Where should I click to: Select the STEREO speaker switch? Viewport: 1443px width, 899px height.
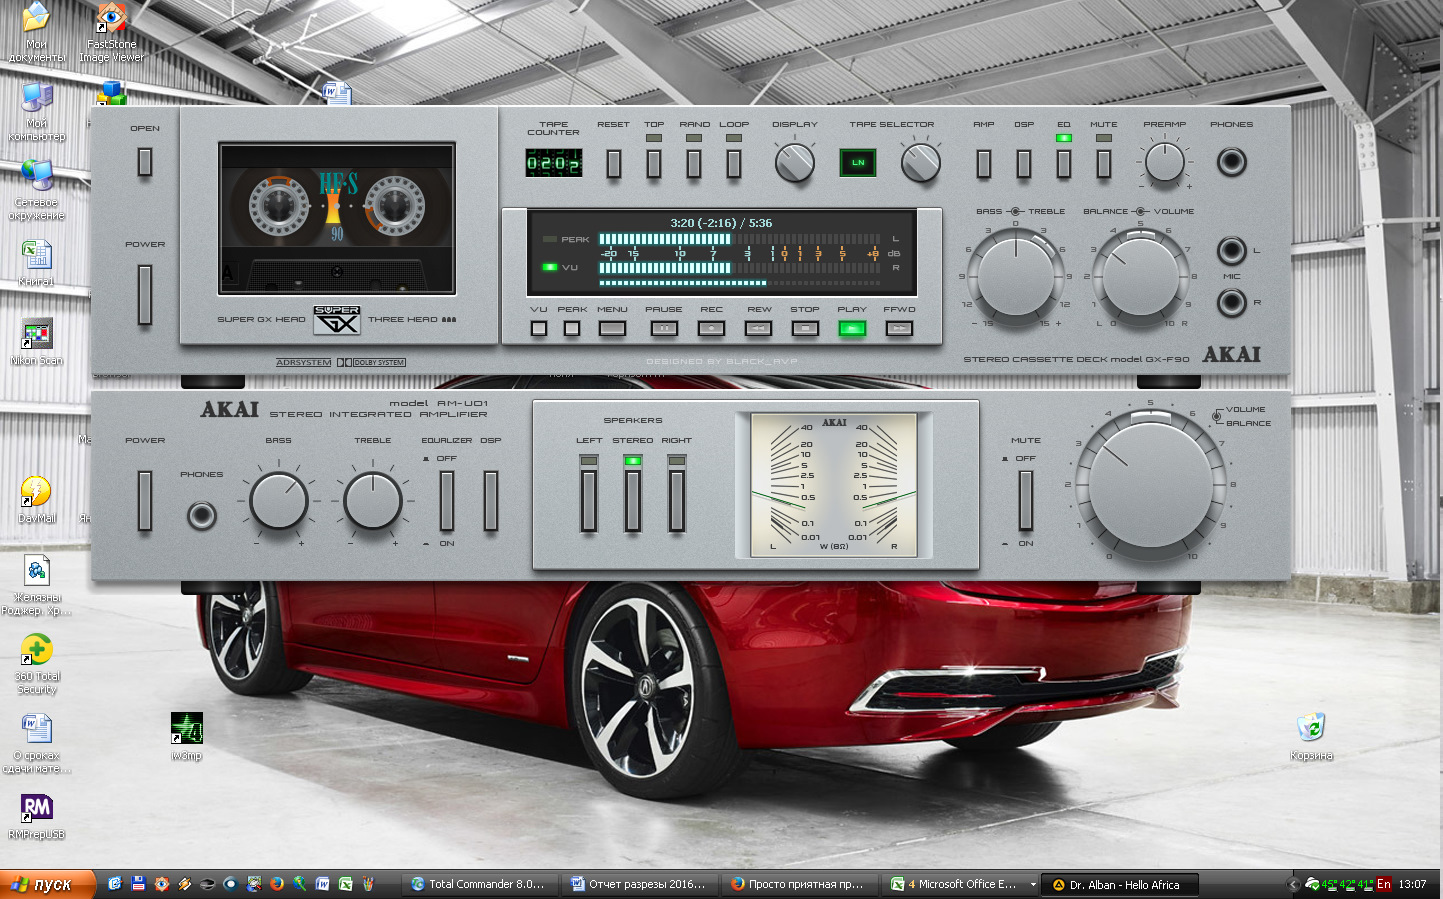tap(633, 501)
